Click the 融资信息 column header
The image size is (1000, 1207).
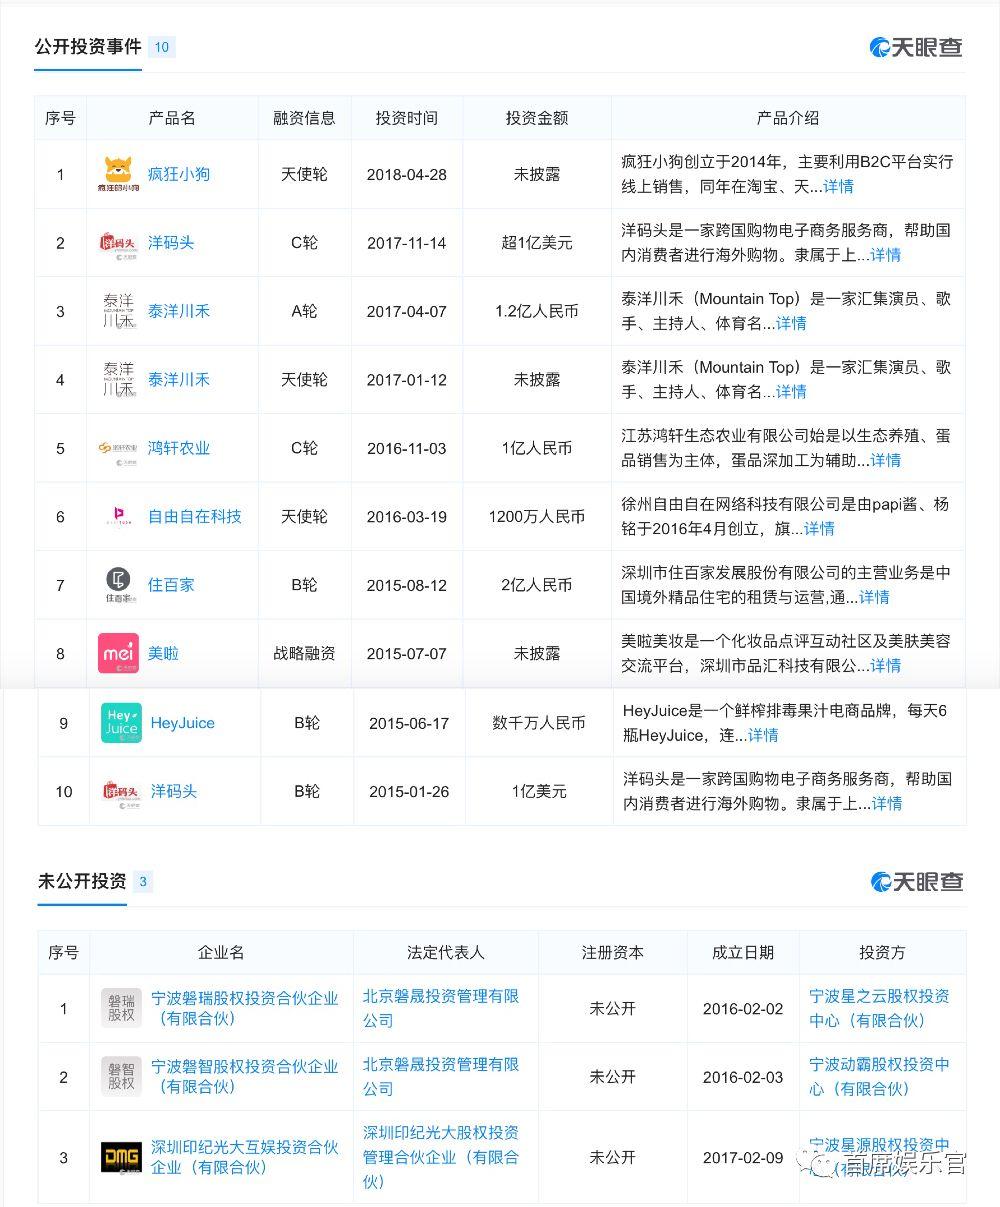304,118
